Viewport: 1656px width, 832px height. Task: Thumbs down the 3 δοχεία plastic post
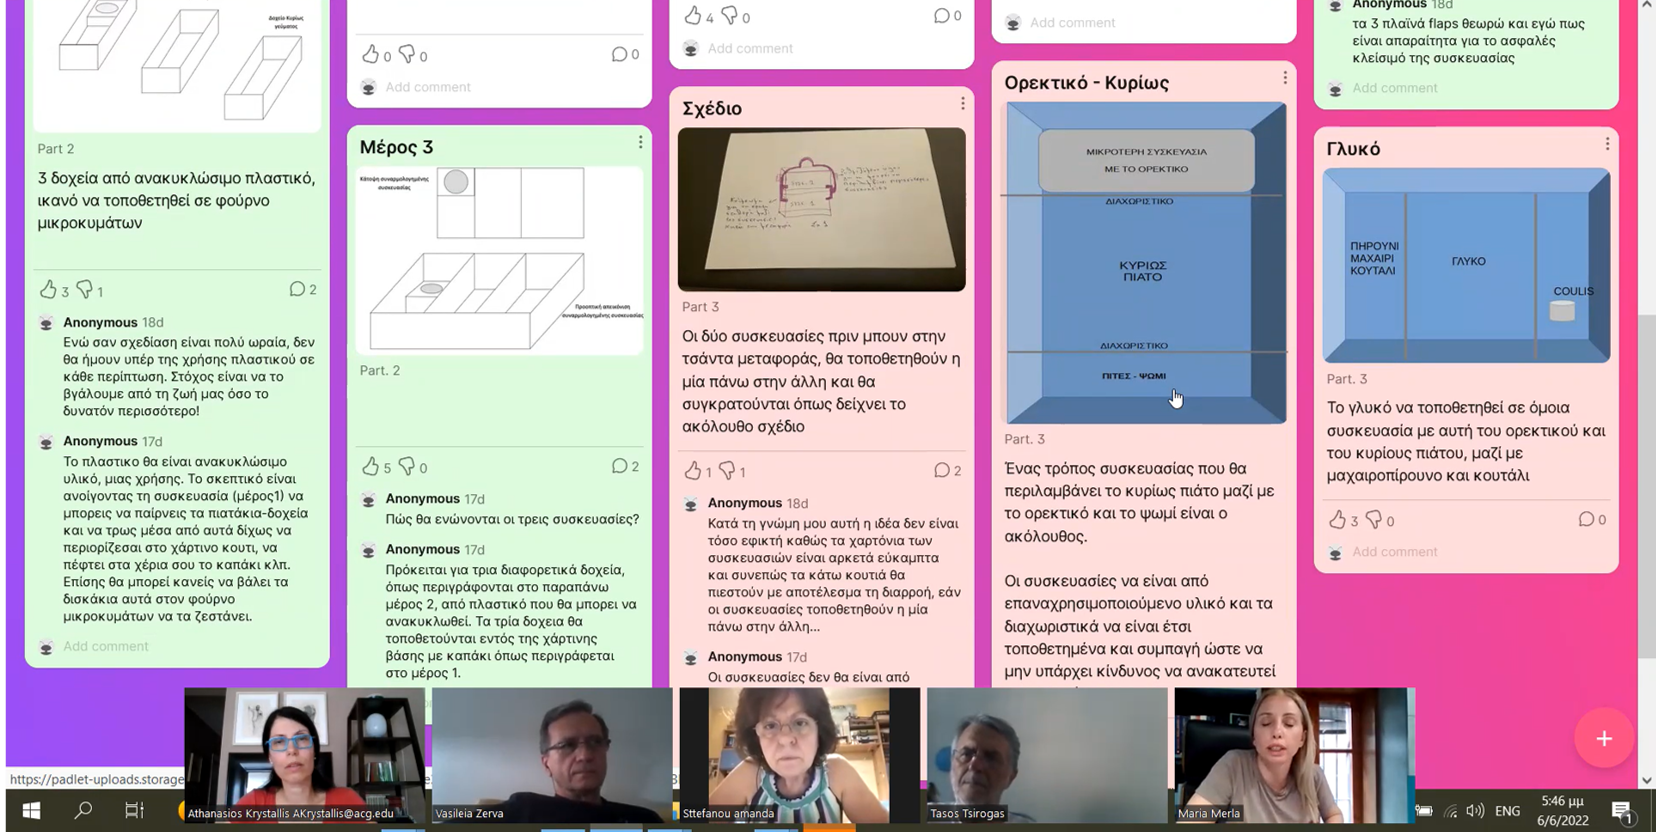click(85, 290)
